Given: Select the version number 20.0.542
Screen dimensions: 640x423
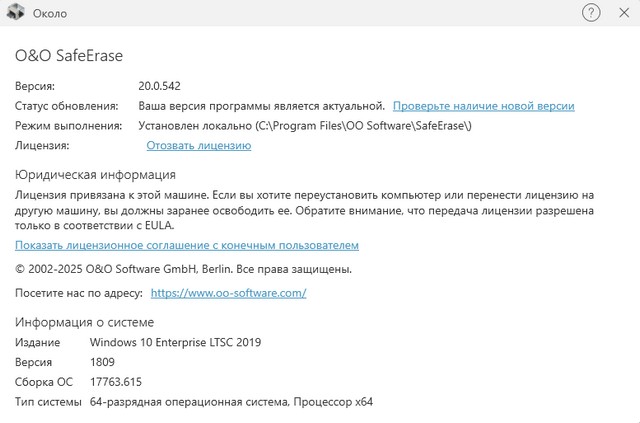Looking at the screenshot, I should coord(159,86).
